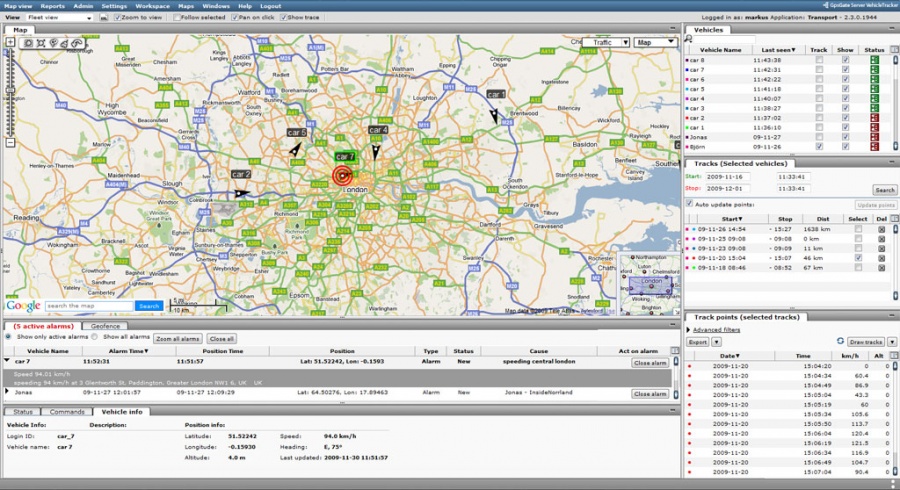This screenshot has width=900, height=490.
Task: Click the blue map Search button
Action: point(149,306)
